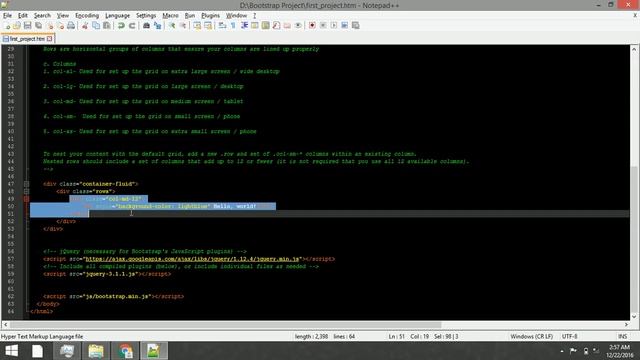Toggle INS insert mode indicator

622,336
